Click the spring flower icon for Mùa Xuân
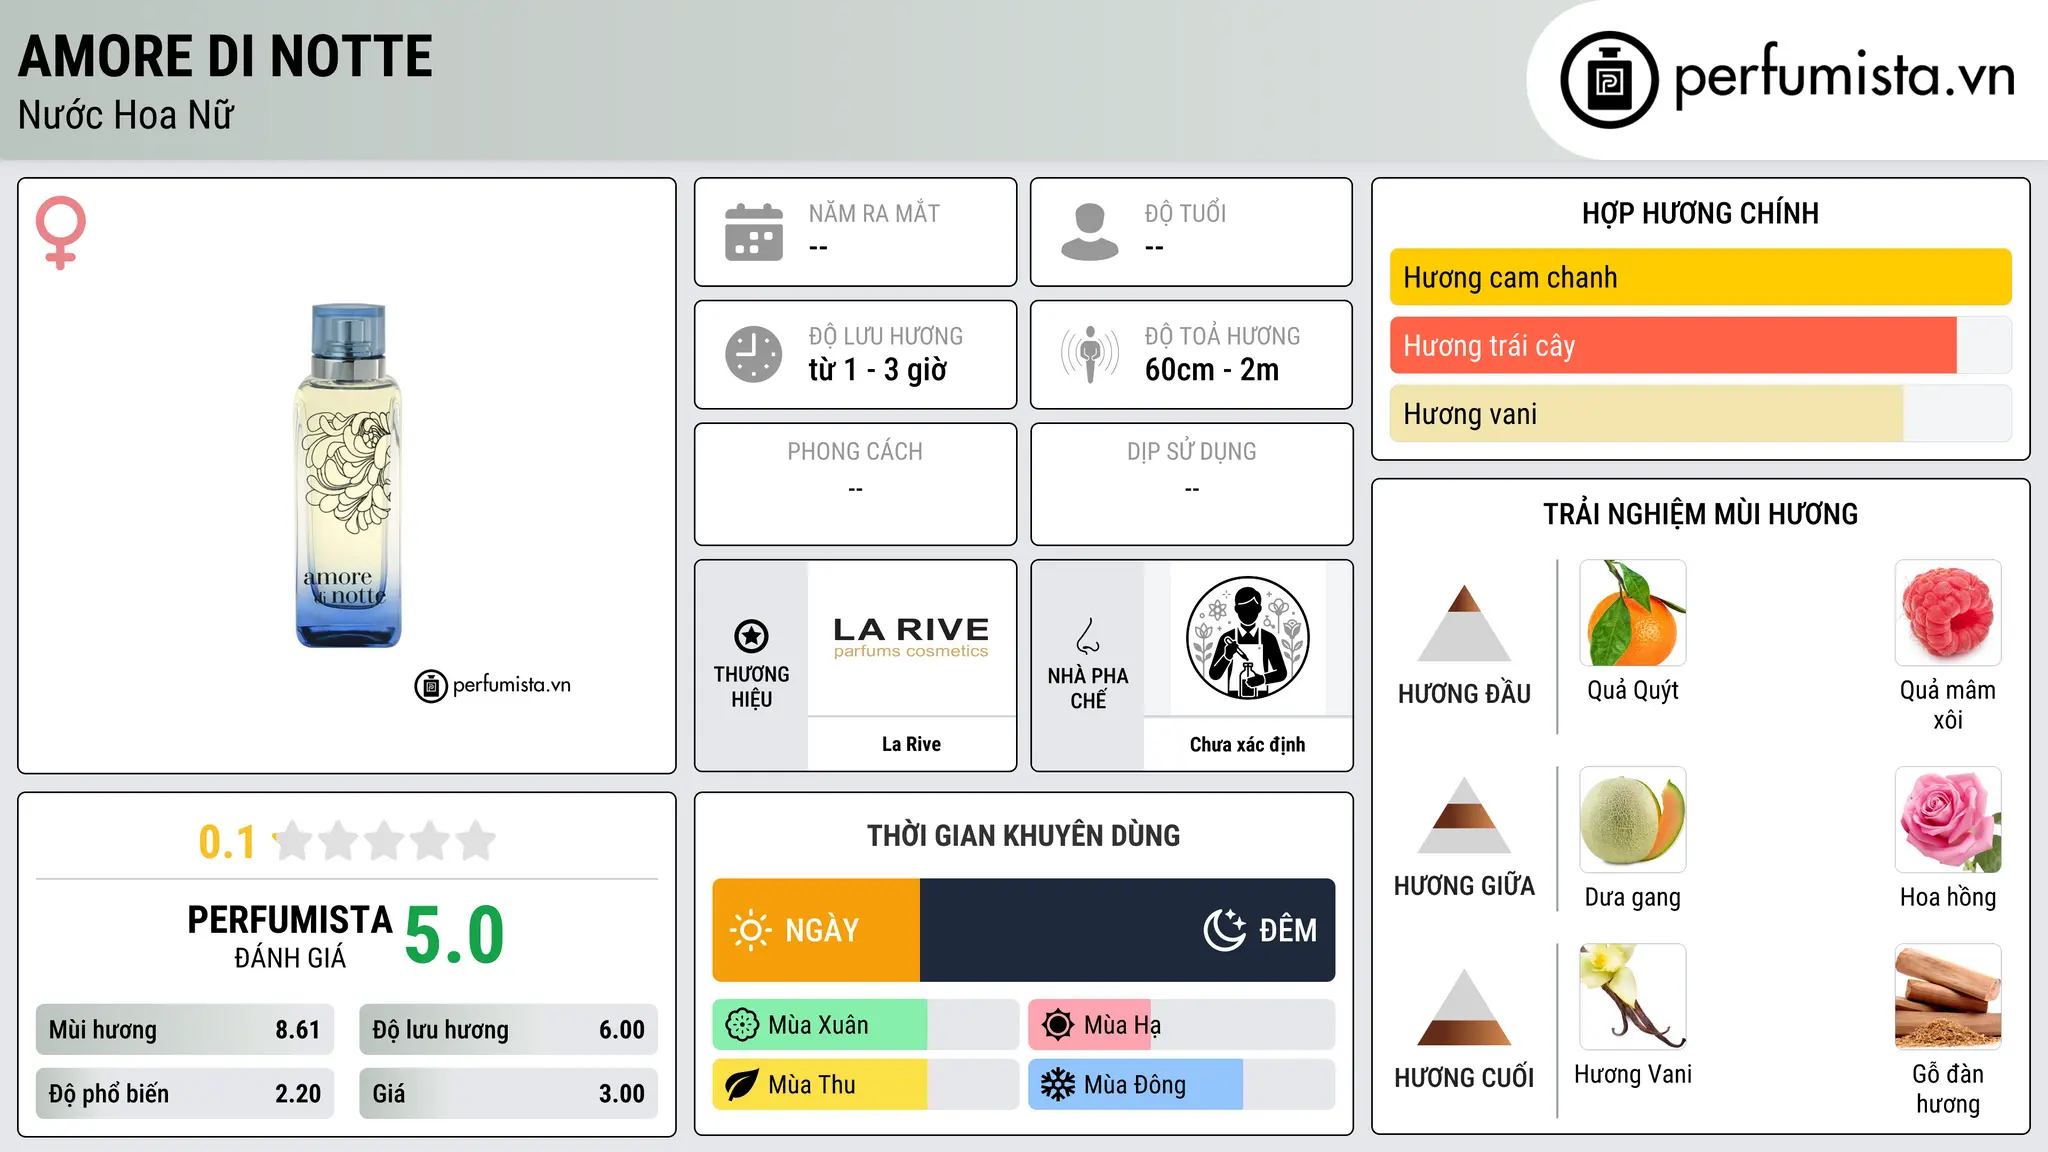The image size is (2048, 1152). tap(742, 1025)
